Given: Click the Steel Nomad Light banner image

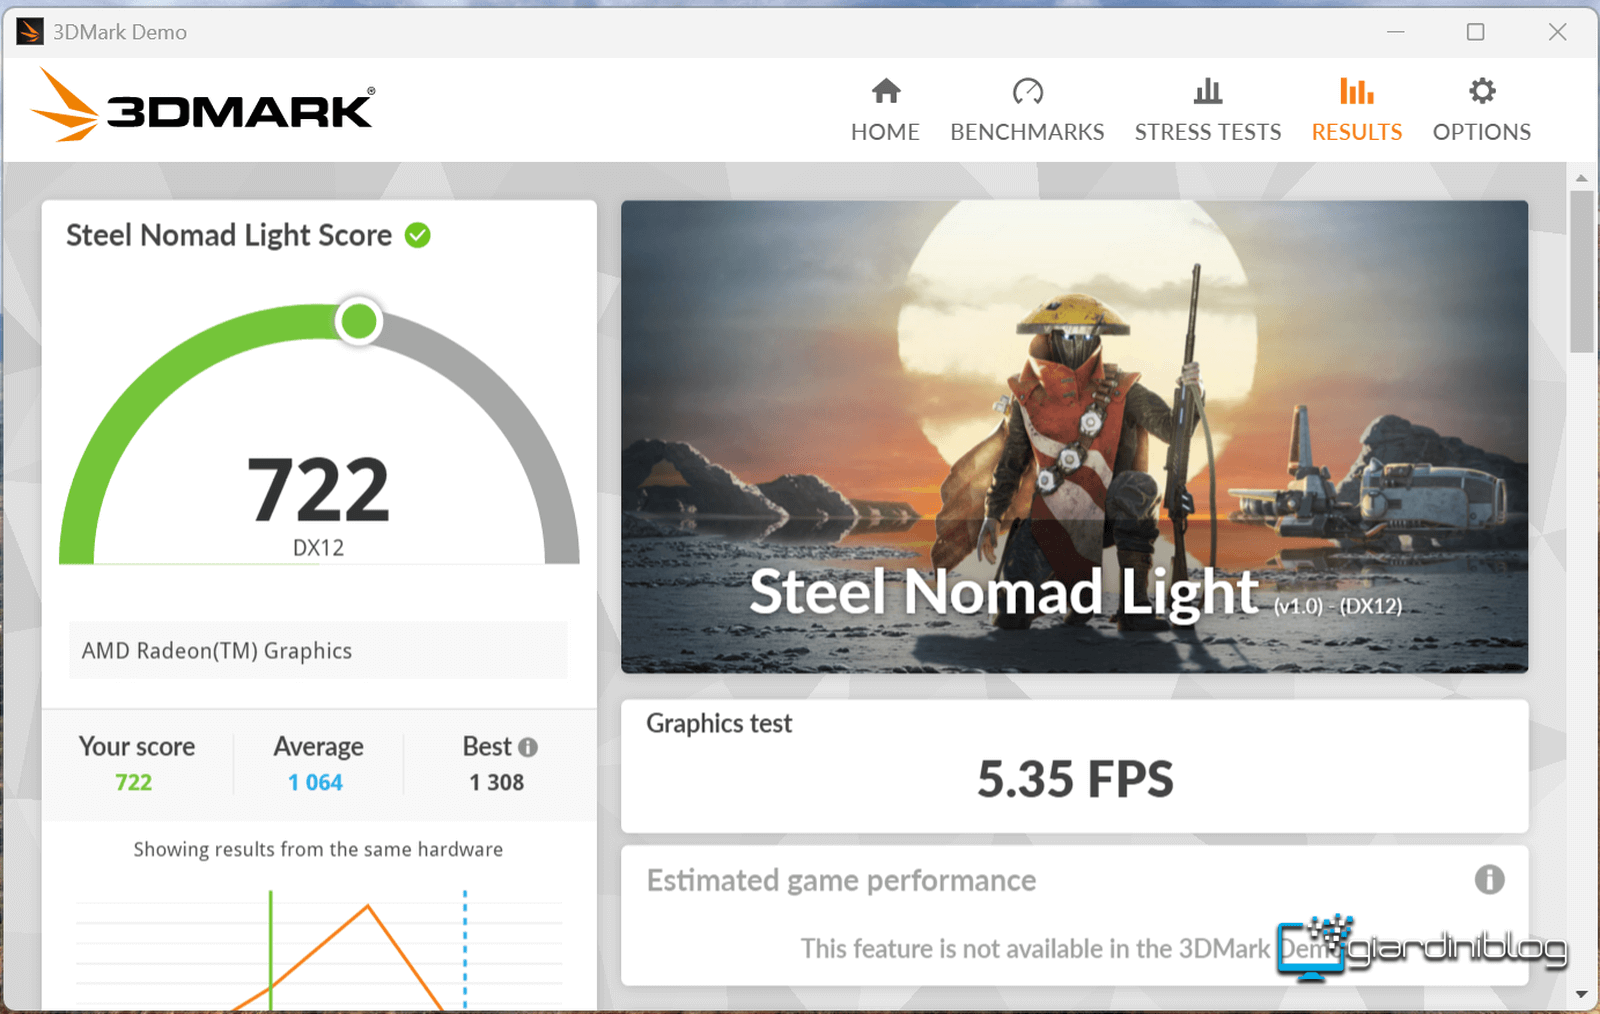Looking at the screenshot, I should [1074, 436].
